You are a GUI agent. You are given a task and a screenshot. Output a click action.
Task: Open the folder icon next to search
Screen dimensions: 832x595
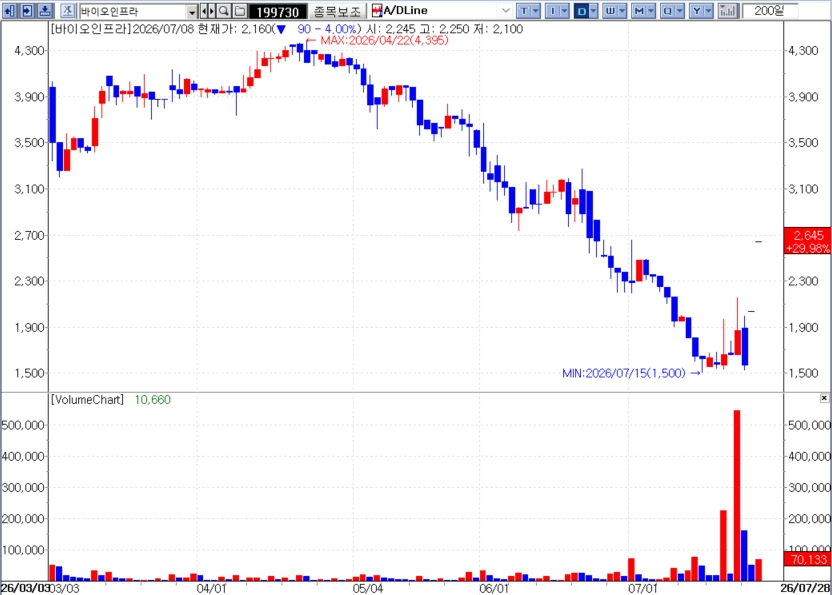pos(240,11)
